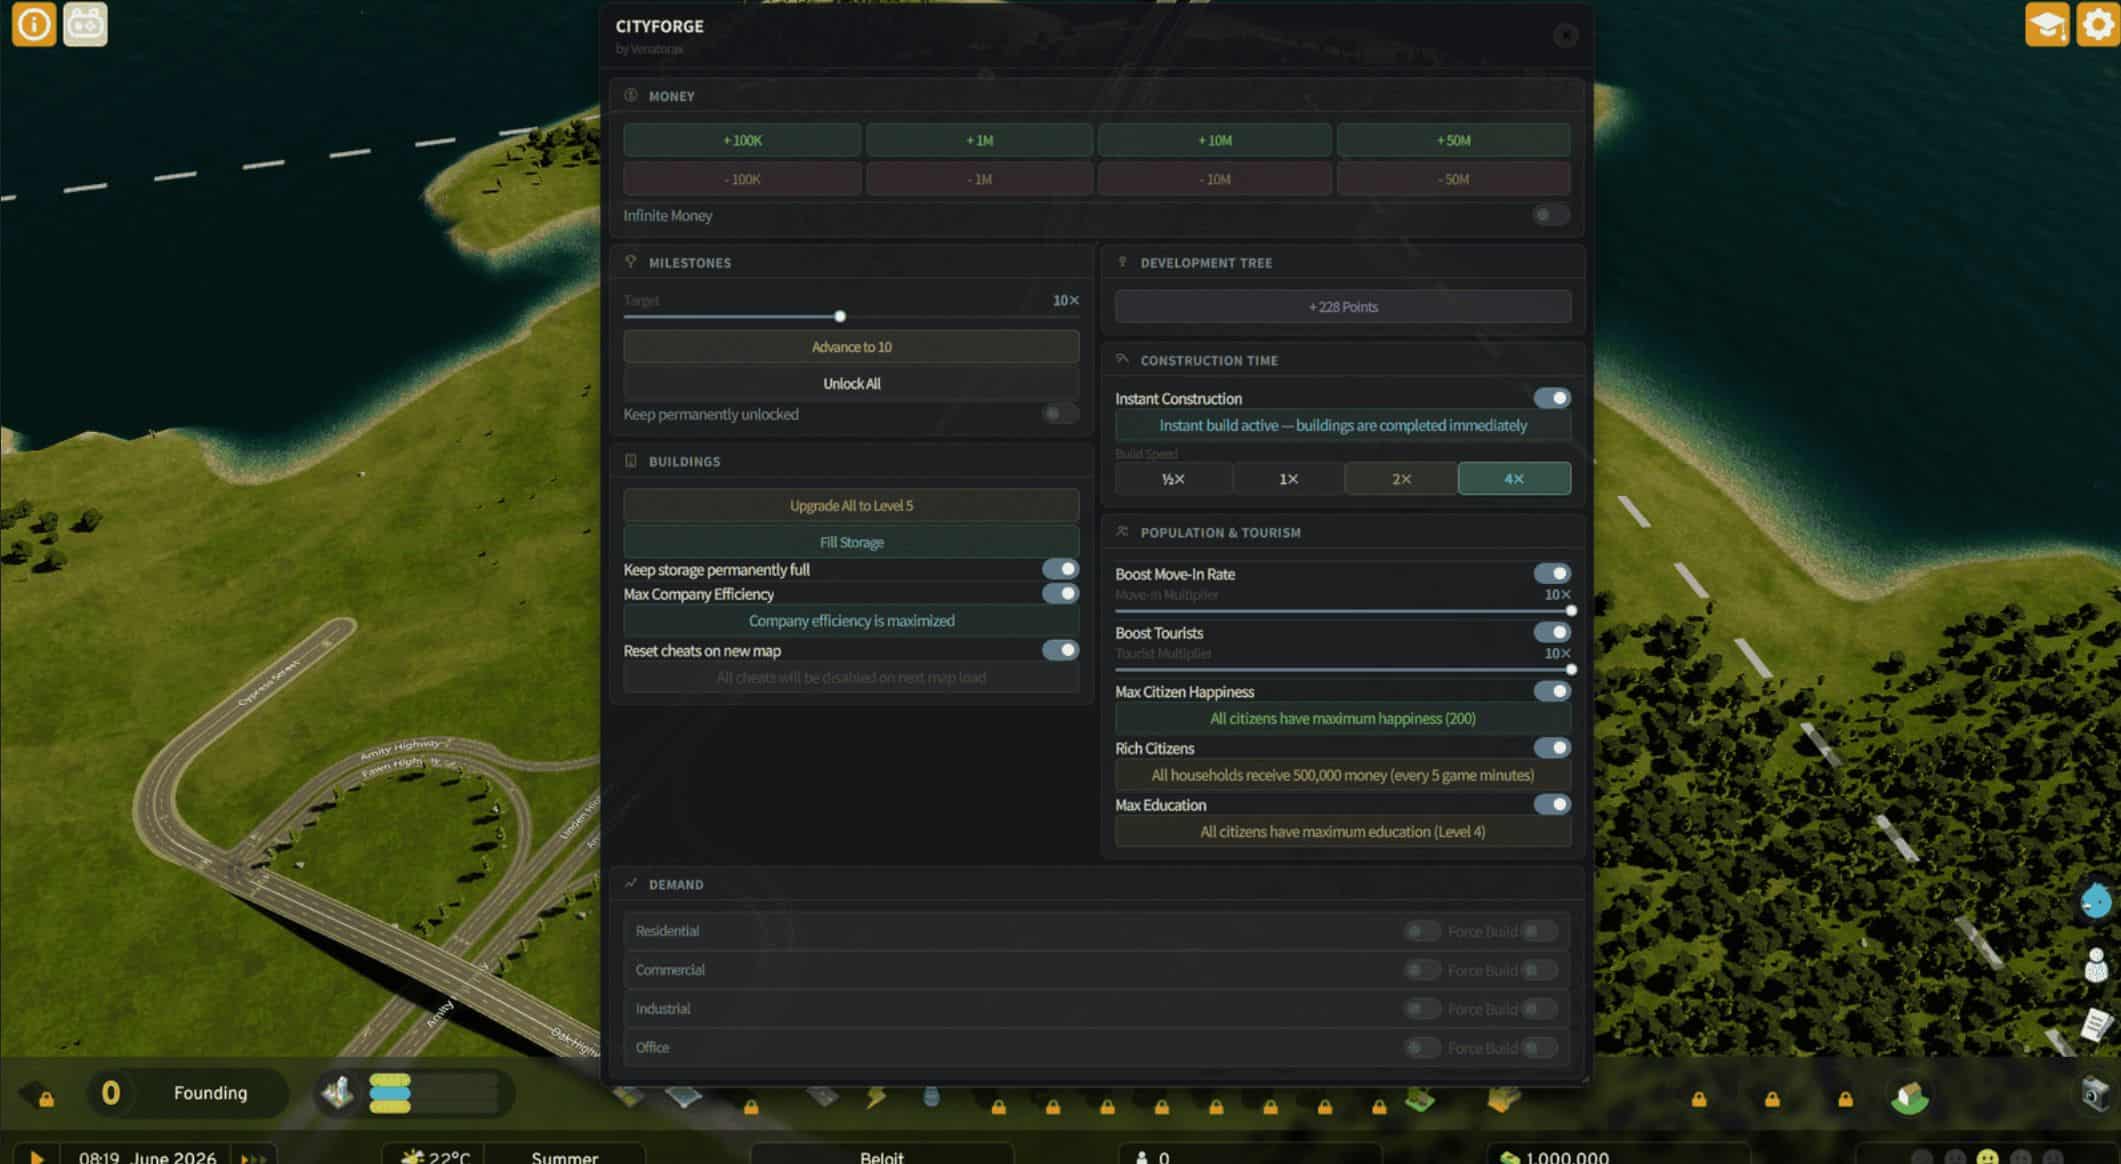
Task: Disable Max Company Efficiency switch
Action: point(1060,594)
